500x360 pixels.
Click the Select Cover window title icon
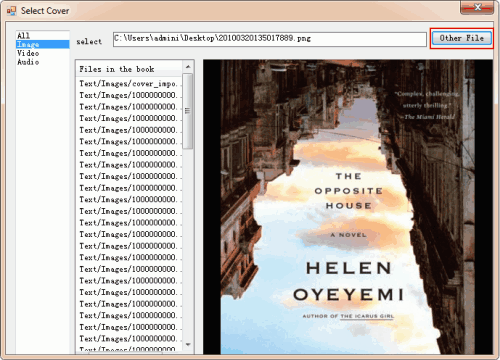click(11, 11)
